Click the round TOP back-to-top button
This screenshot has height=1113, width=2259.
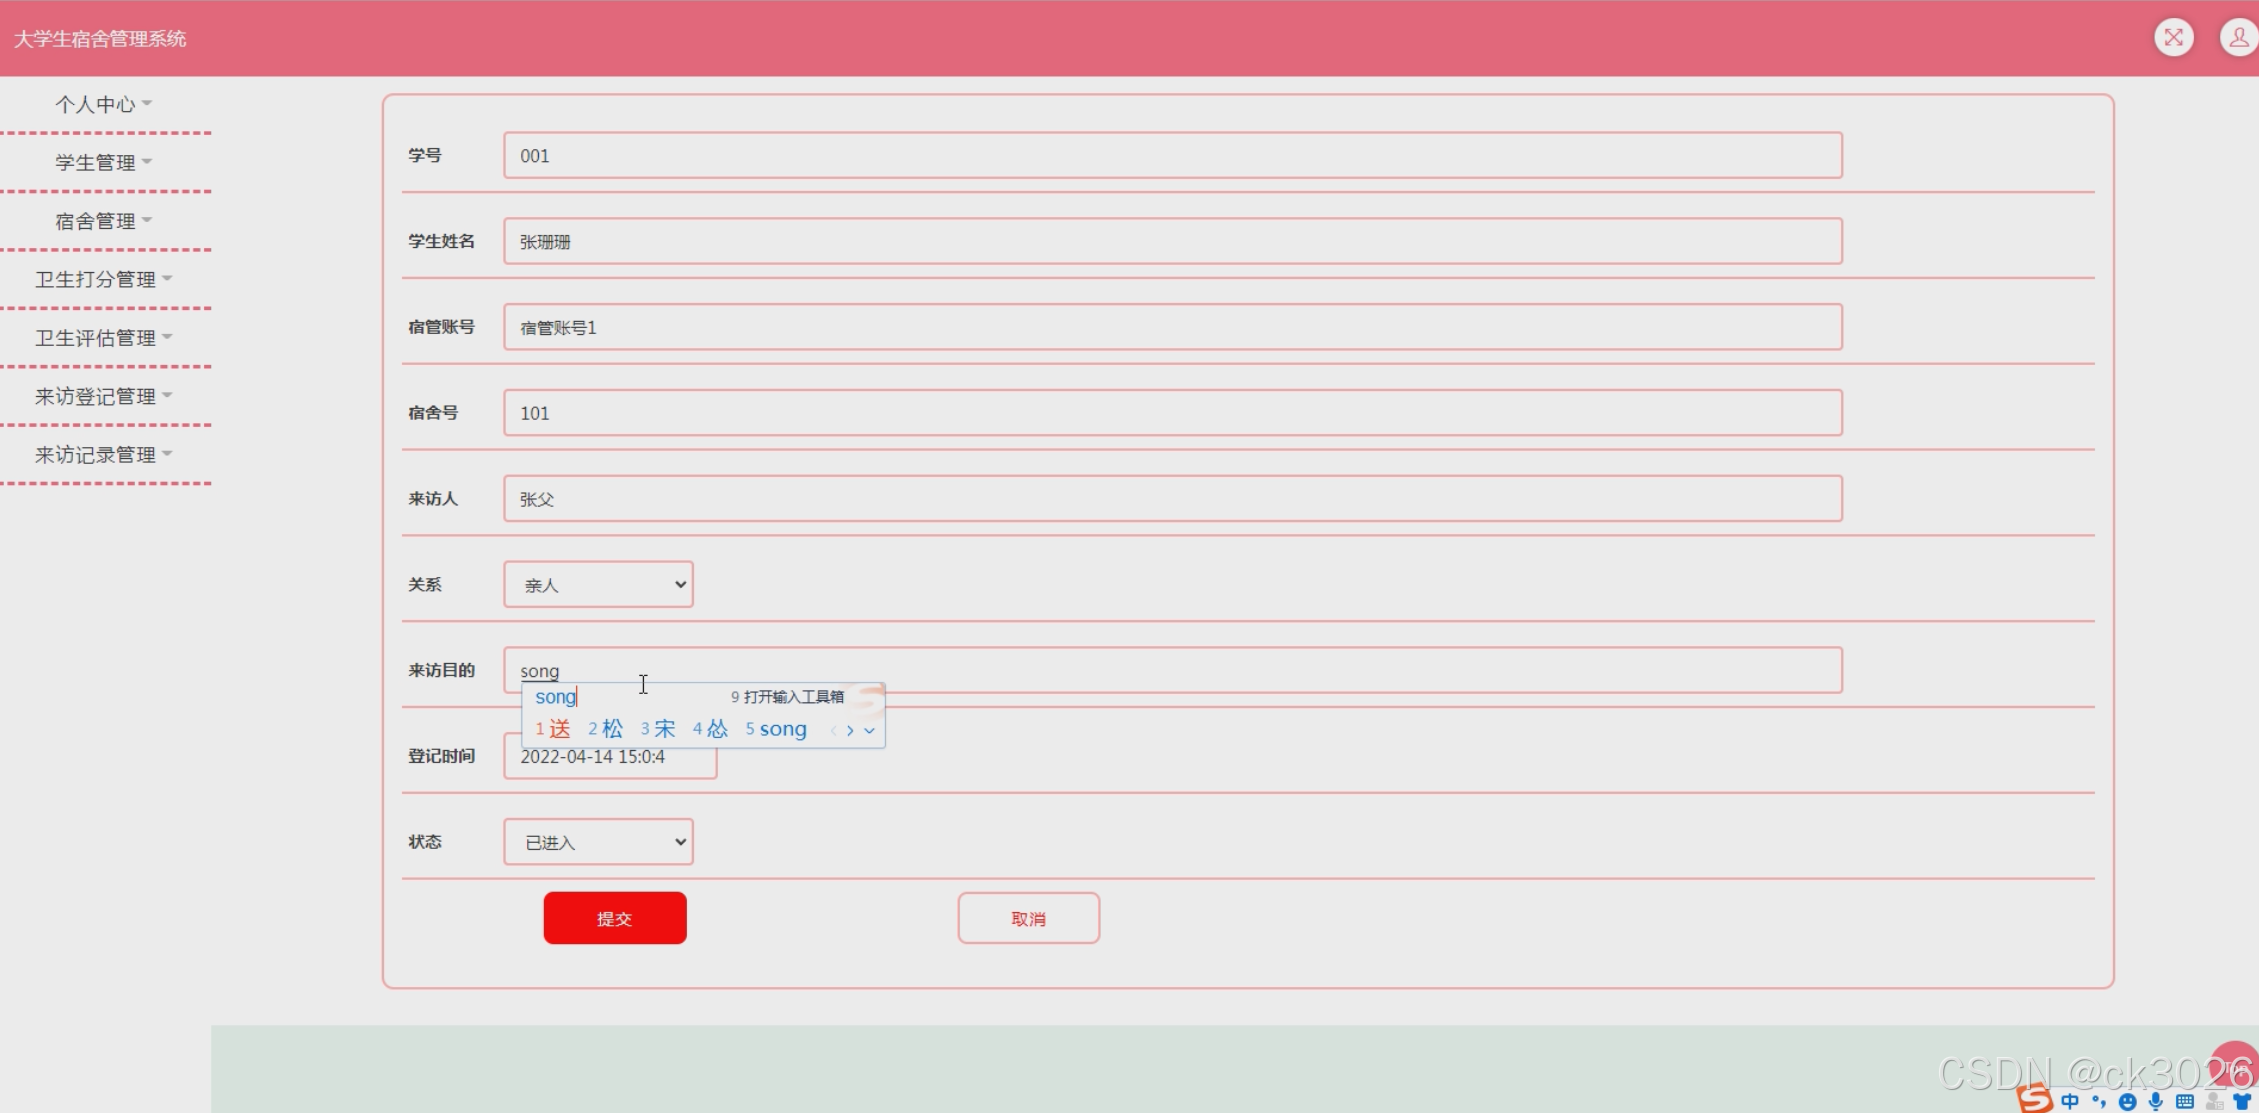tap(2236, 1065)
